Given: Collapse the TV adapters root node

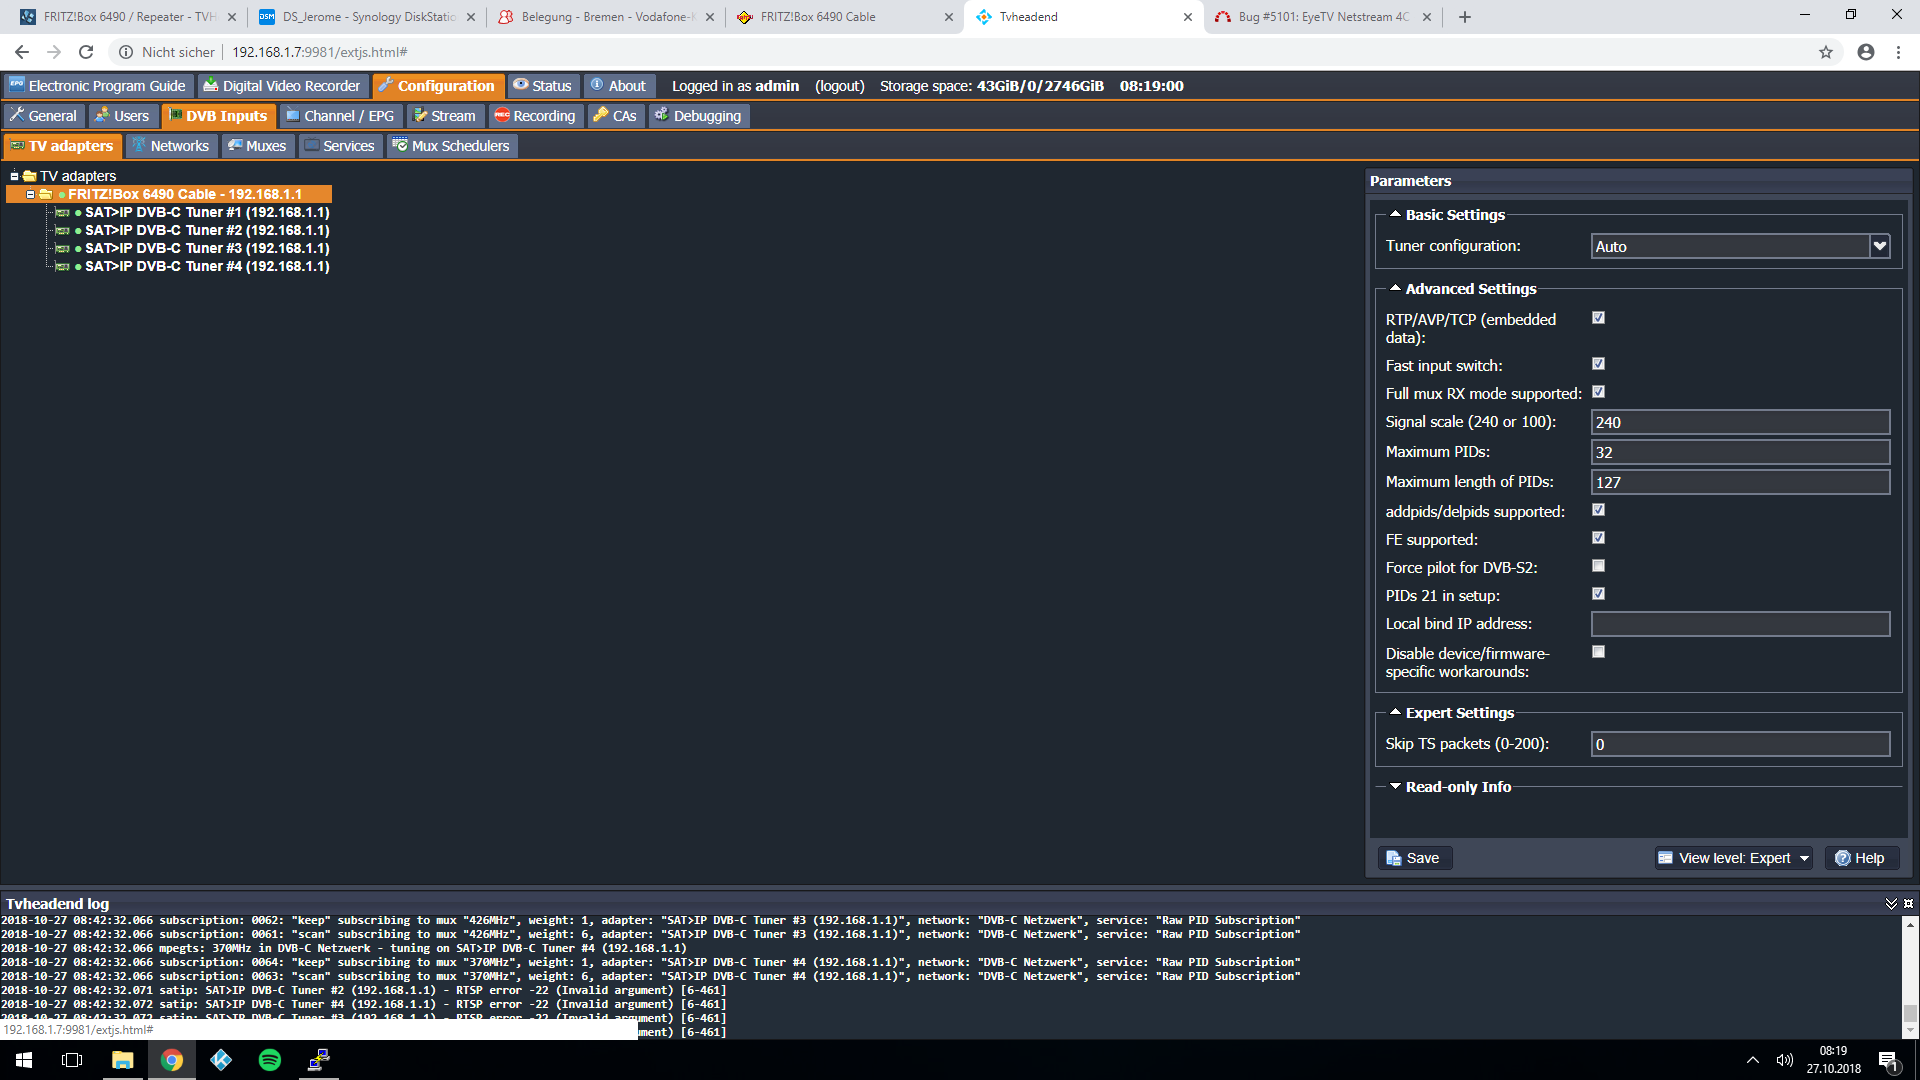Looking at the screenshot, I should tap(14, 176).
